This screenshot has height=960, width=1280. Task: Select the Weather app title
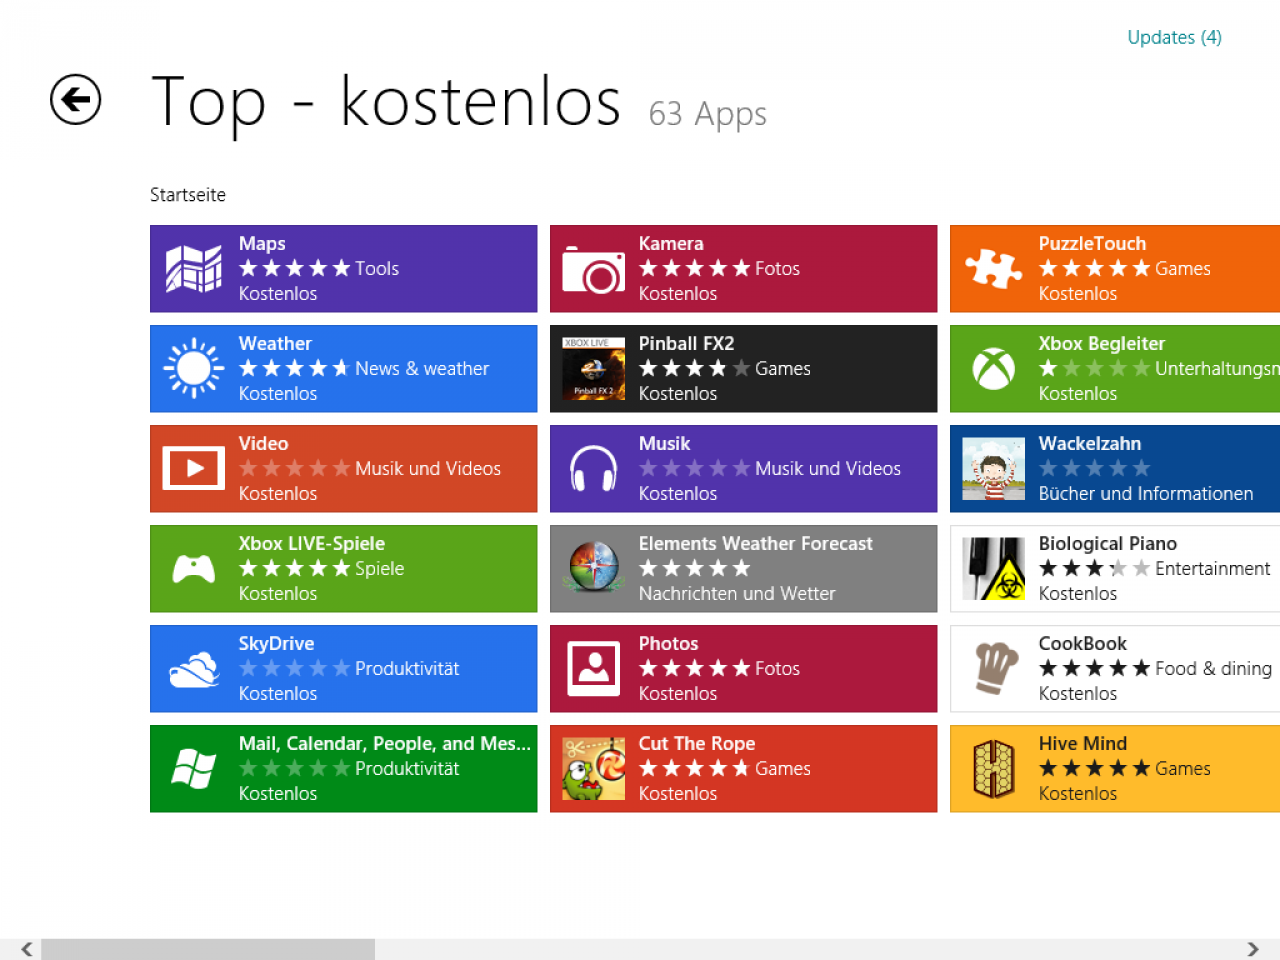tap(275, 343)
